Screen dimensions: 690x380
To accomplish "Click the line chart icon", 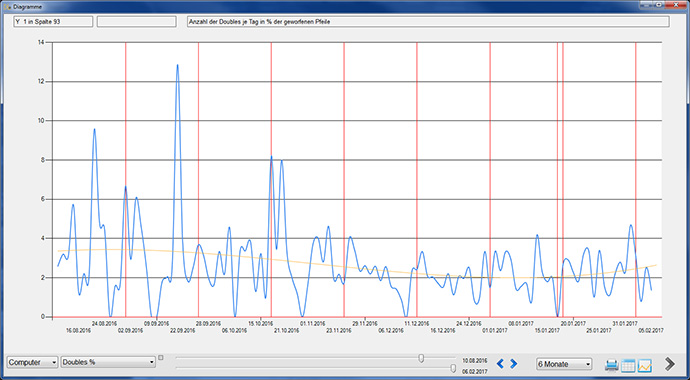I will [x=645, y=365].
